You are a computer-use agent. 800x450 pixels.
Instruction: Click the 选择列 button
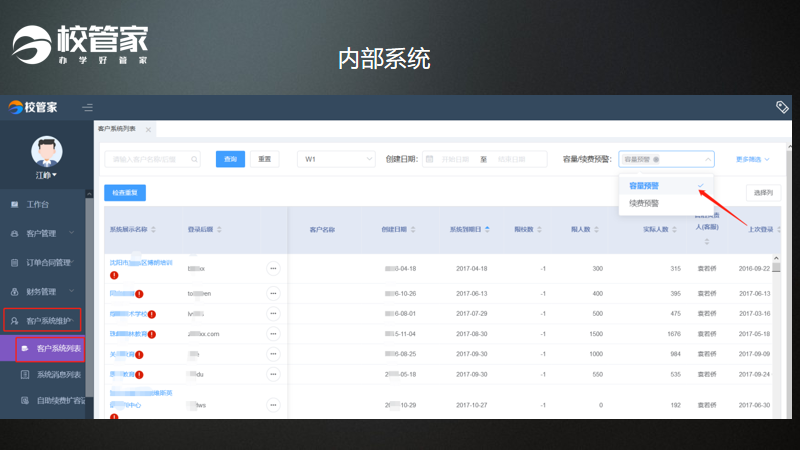coord(763,192)
